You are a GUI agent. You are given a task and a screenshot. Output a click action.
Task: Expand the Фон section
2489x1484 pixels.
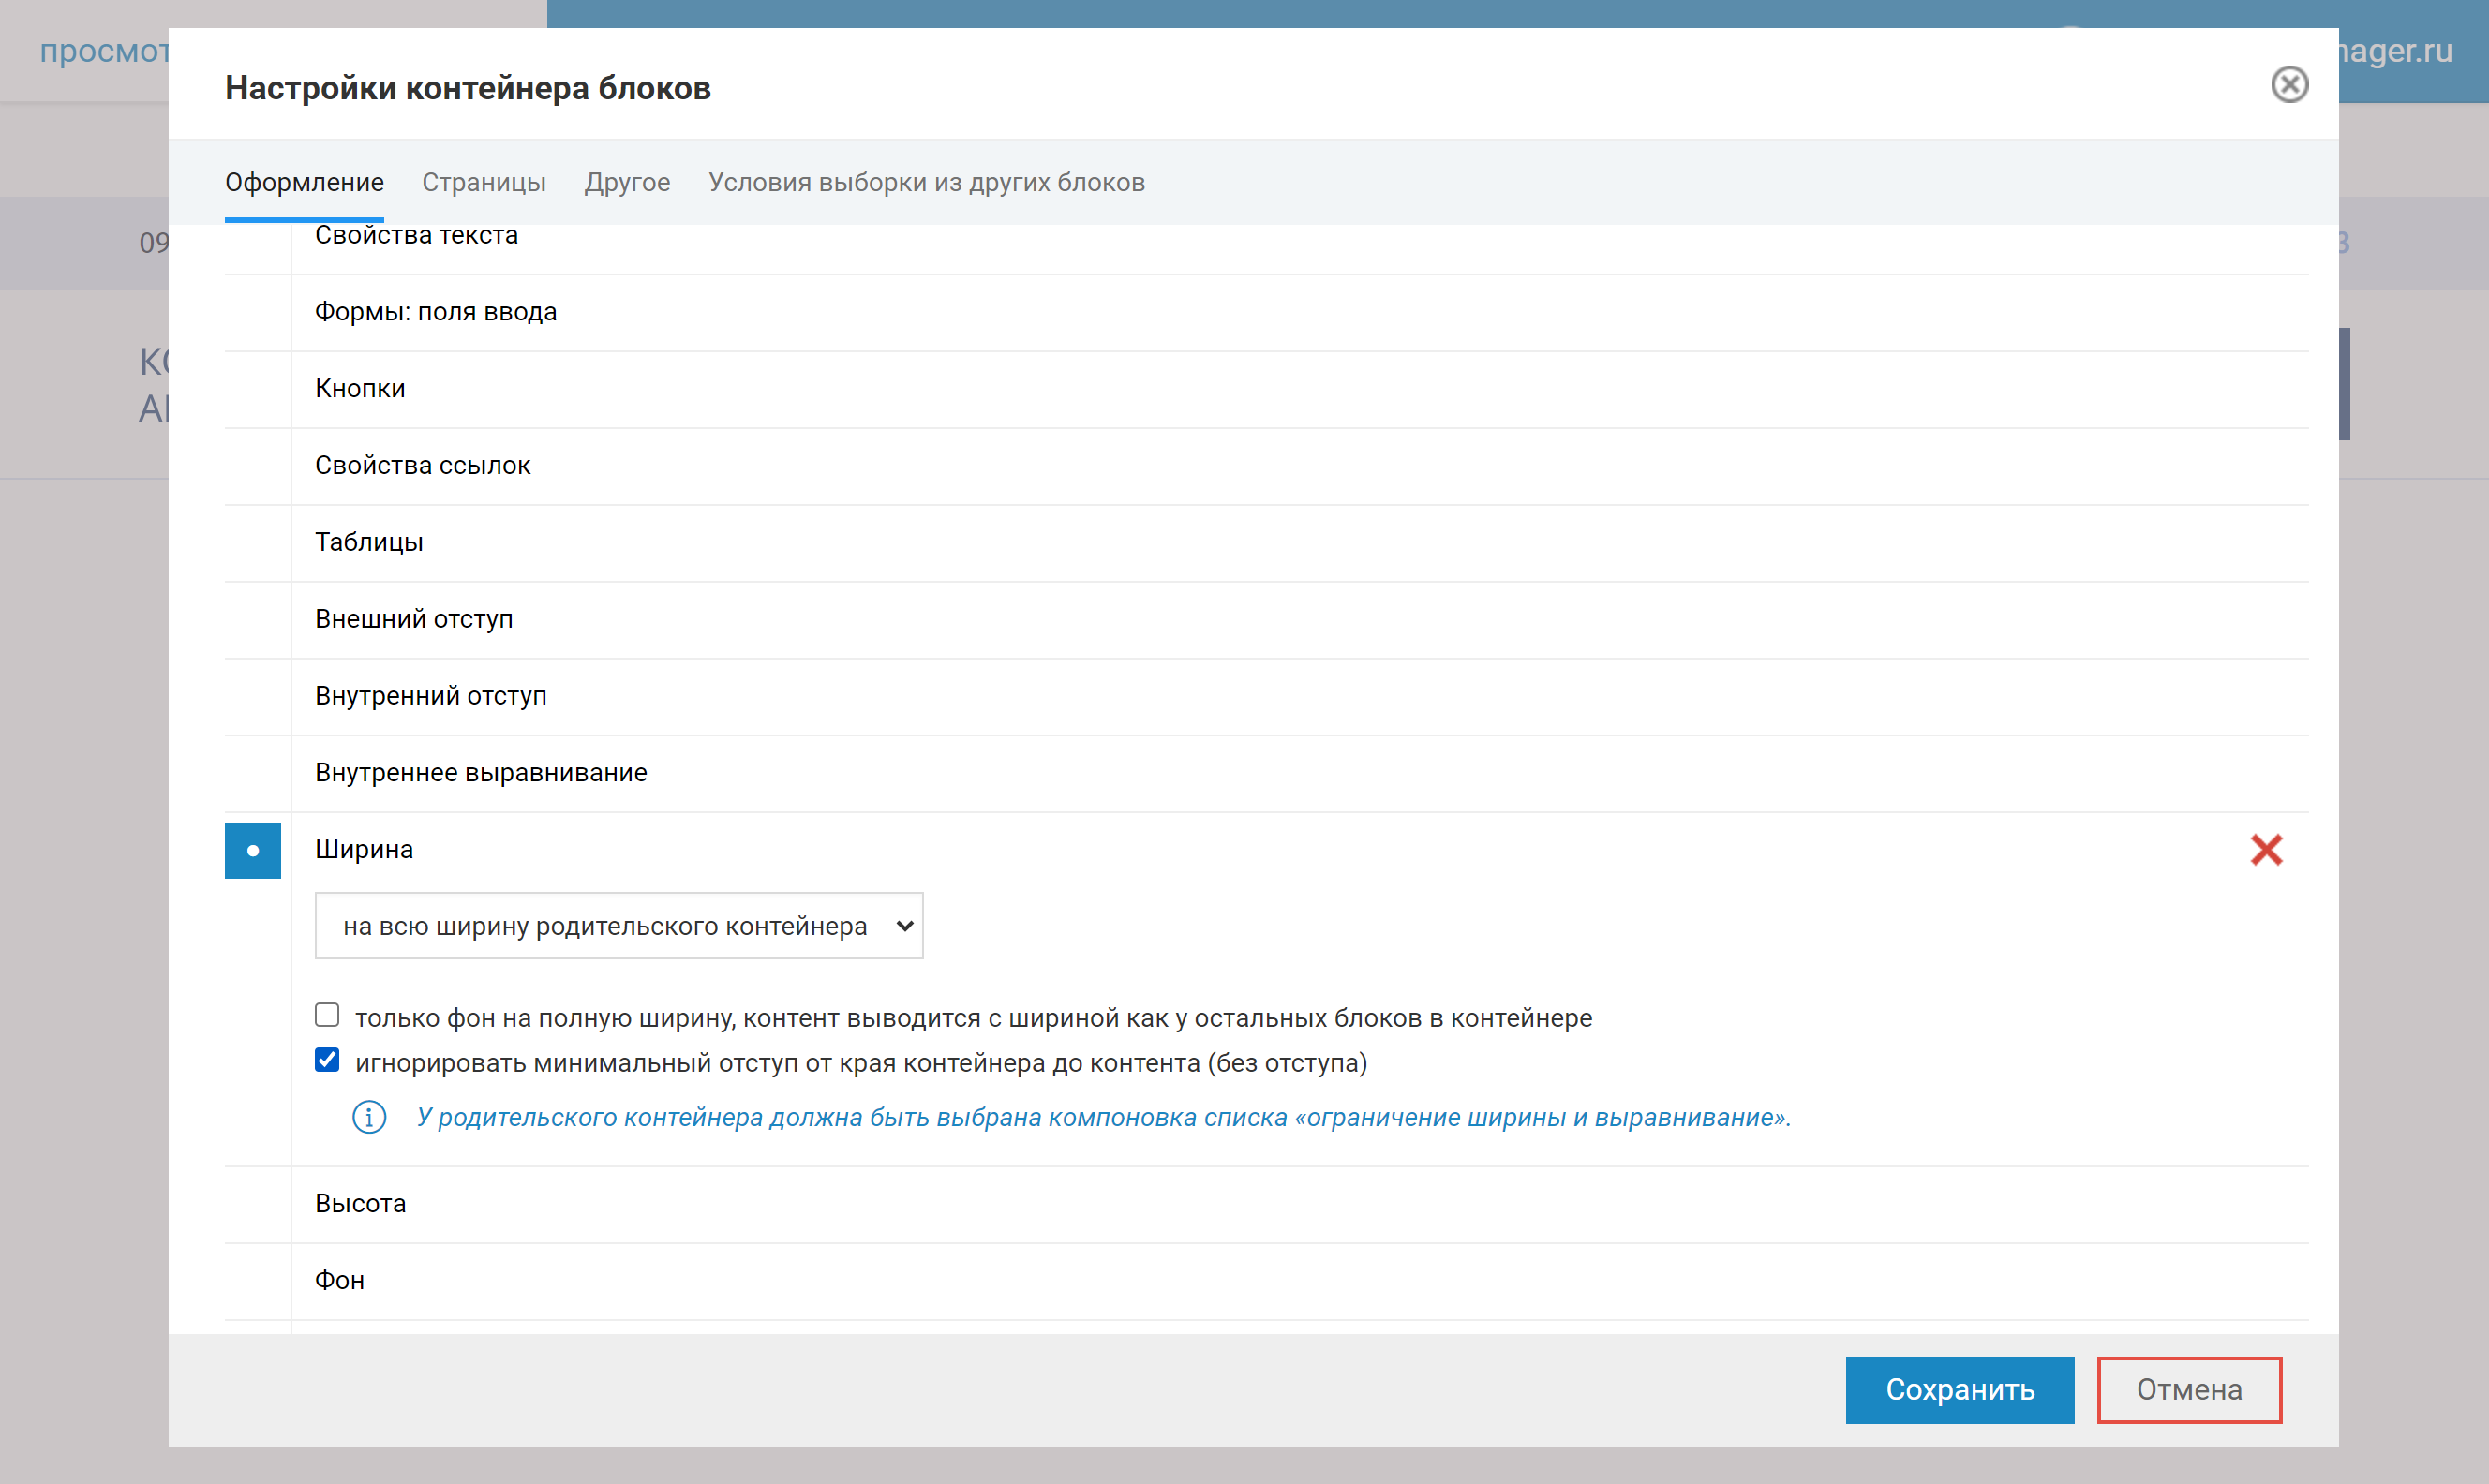click(x=340, y=1281)
